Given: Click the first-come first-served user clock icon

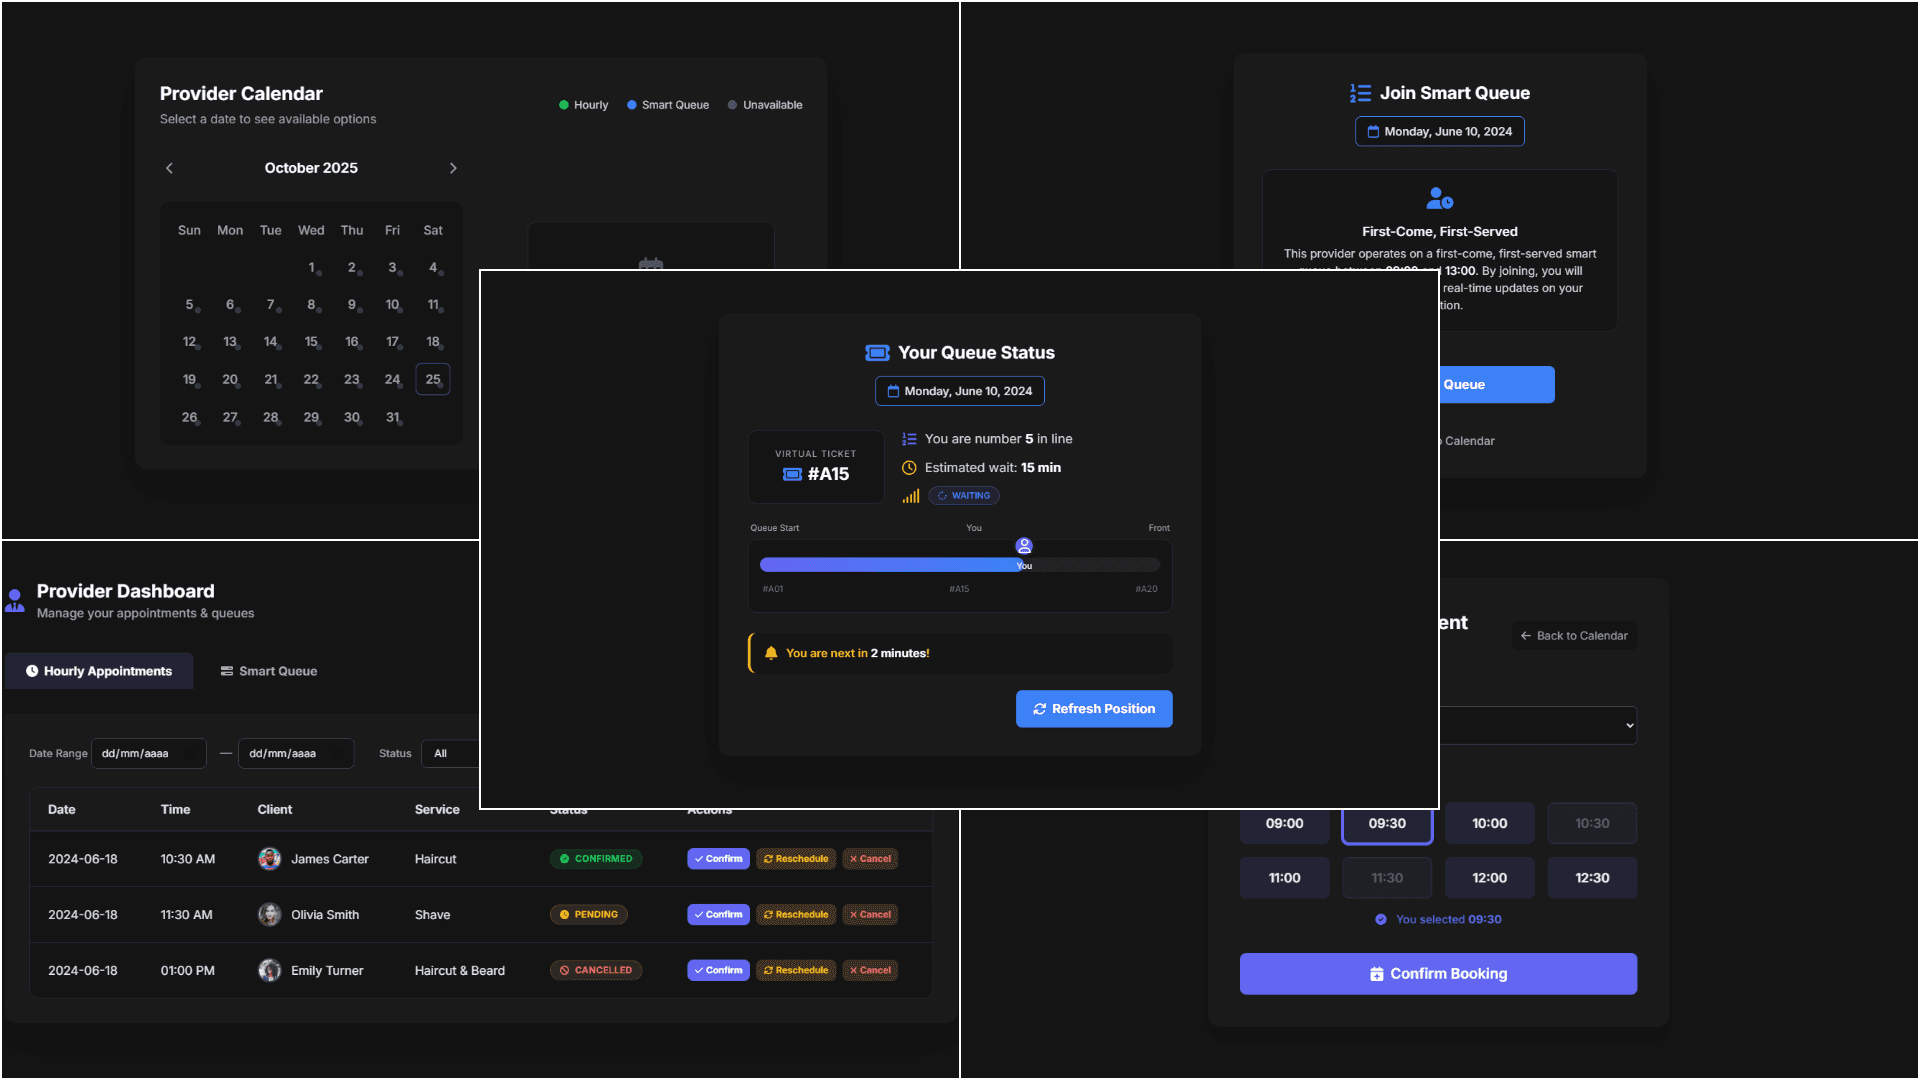Looking at the screenshot, I should coord(1439,199).
